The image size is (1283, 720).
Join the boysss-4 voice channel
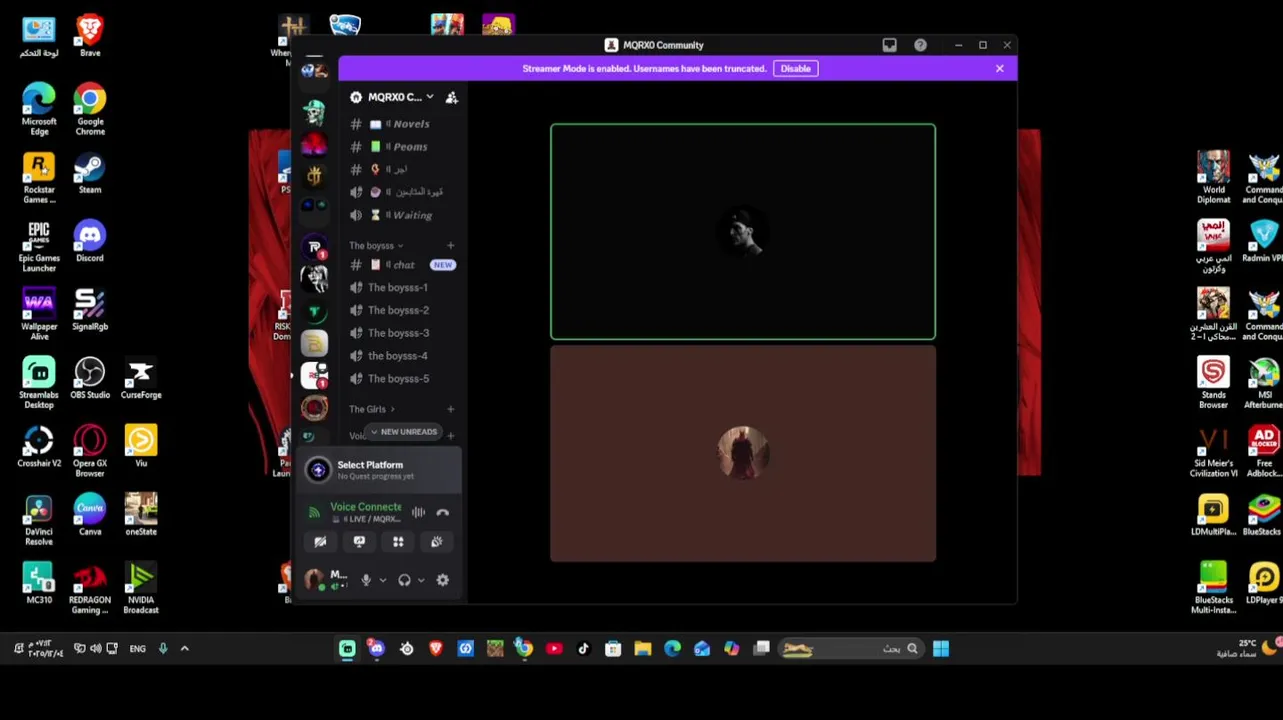point(402,356)
